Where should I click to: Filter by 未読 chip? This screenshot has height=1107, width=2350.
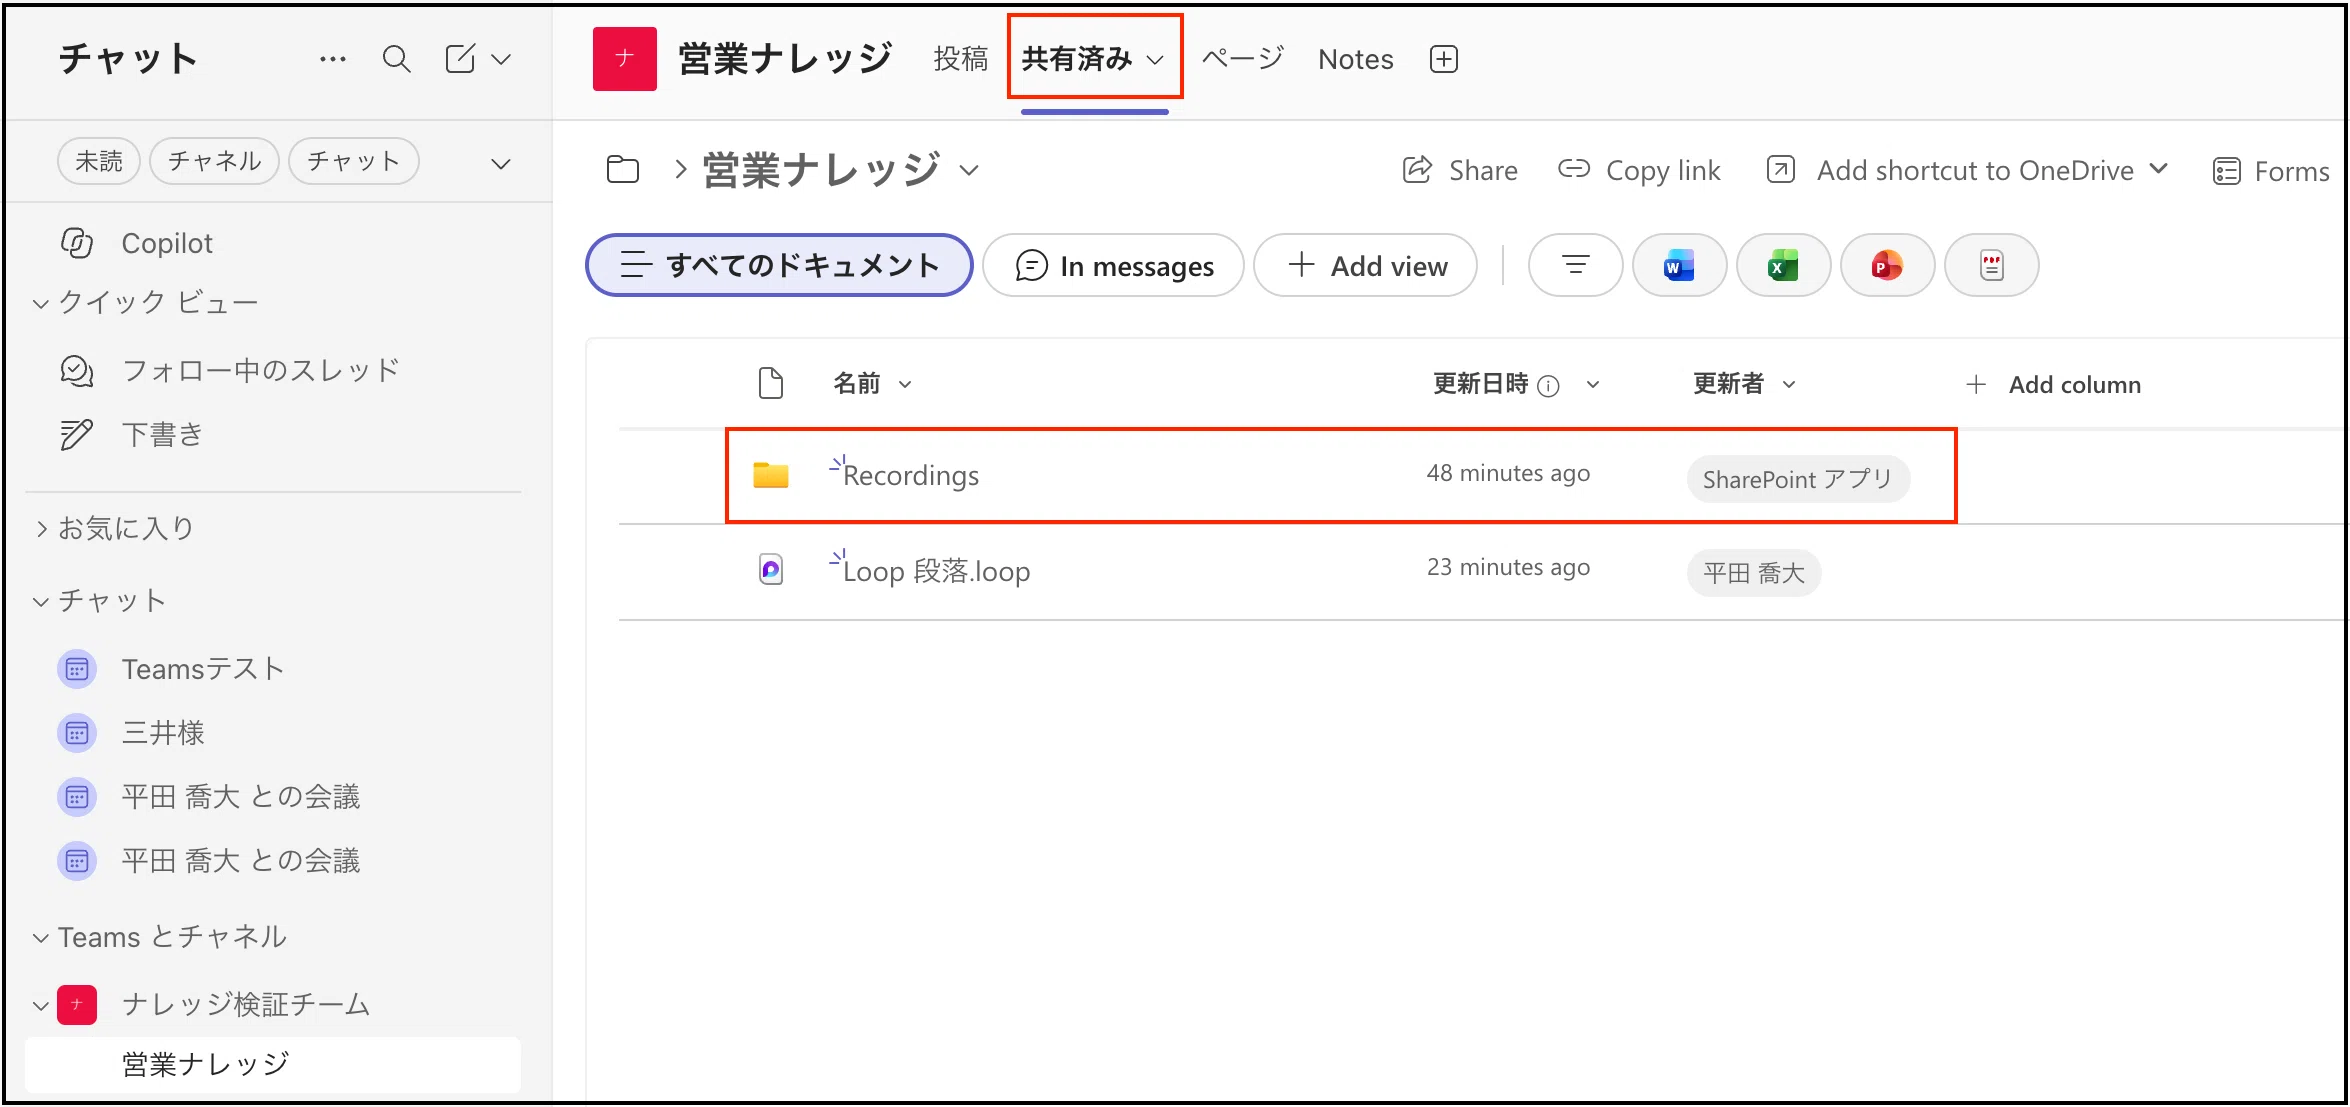coord(99,161)
